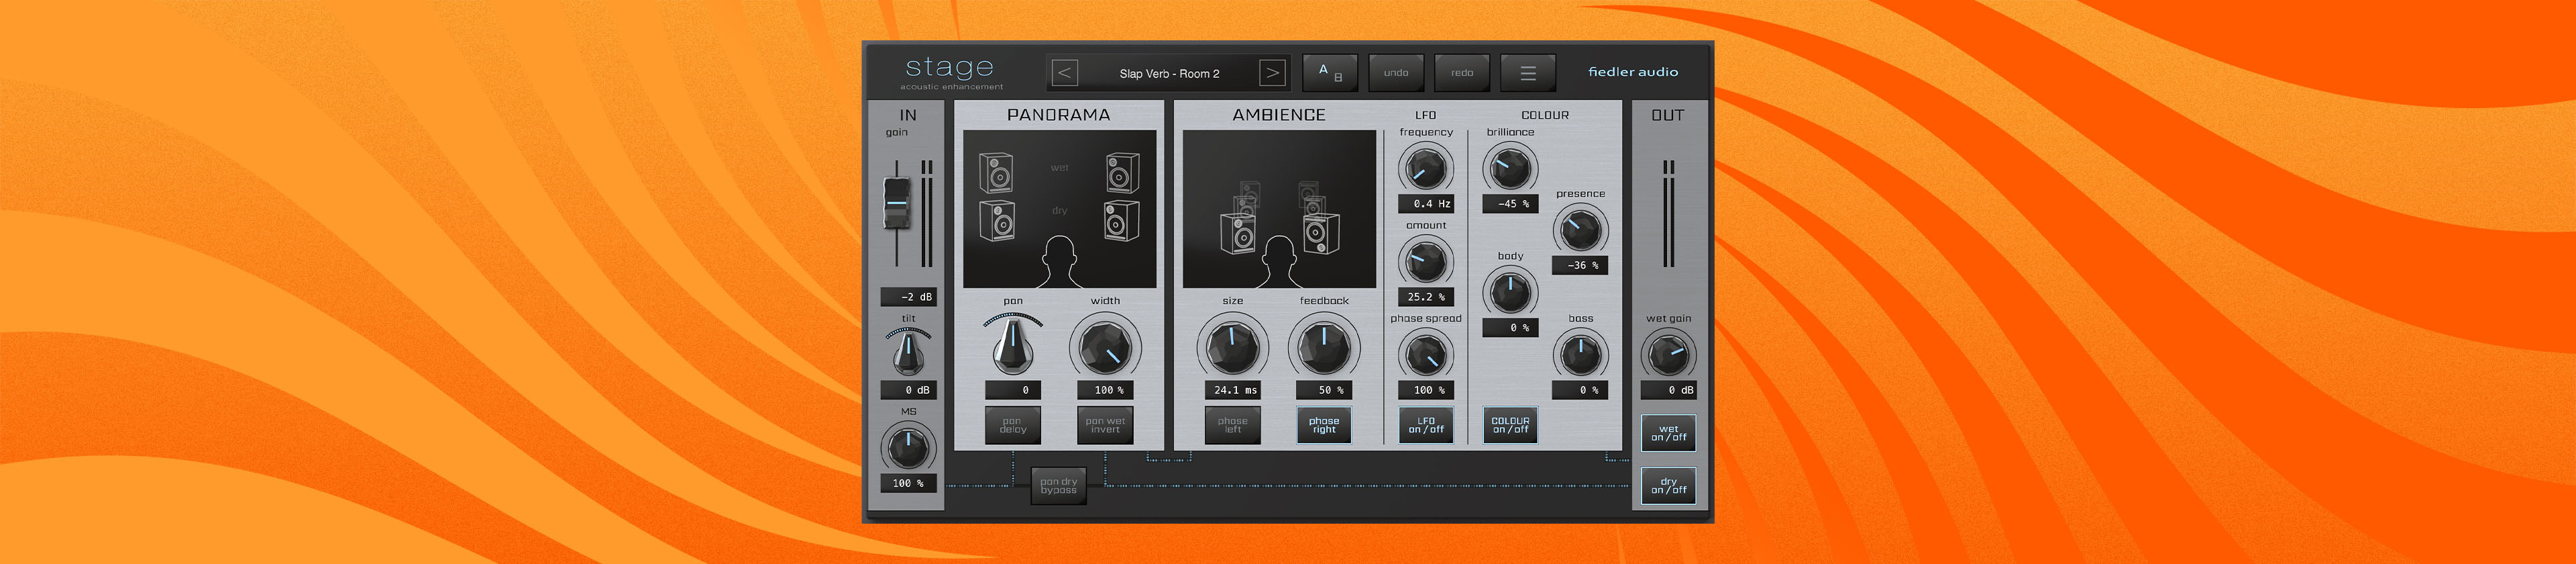Toggle dry on/off output

(1668, 486)
